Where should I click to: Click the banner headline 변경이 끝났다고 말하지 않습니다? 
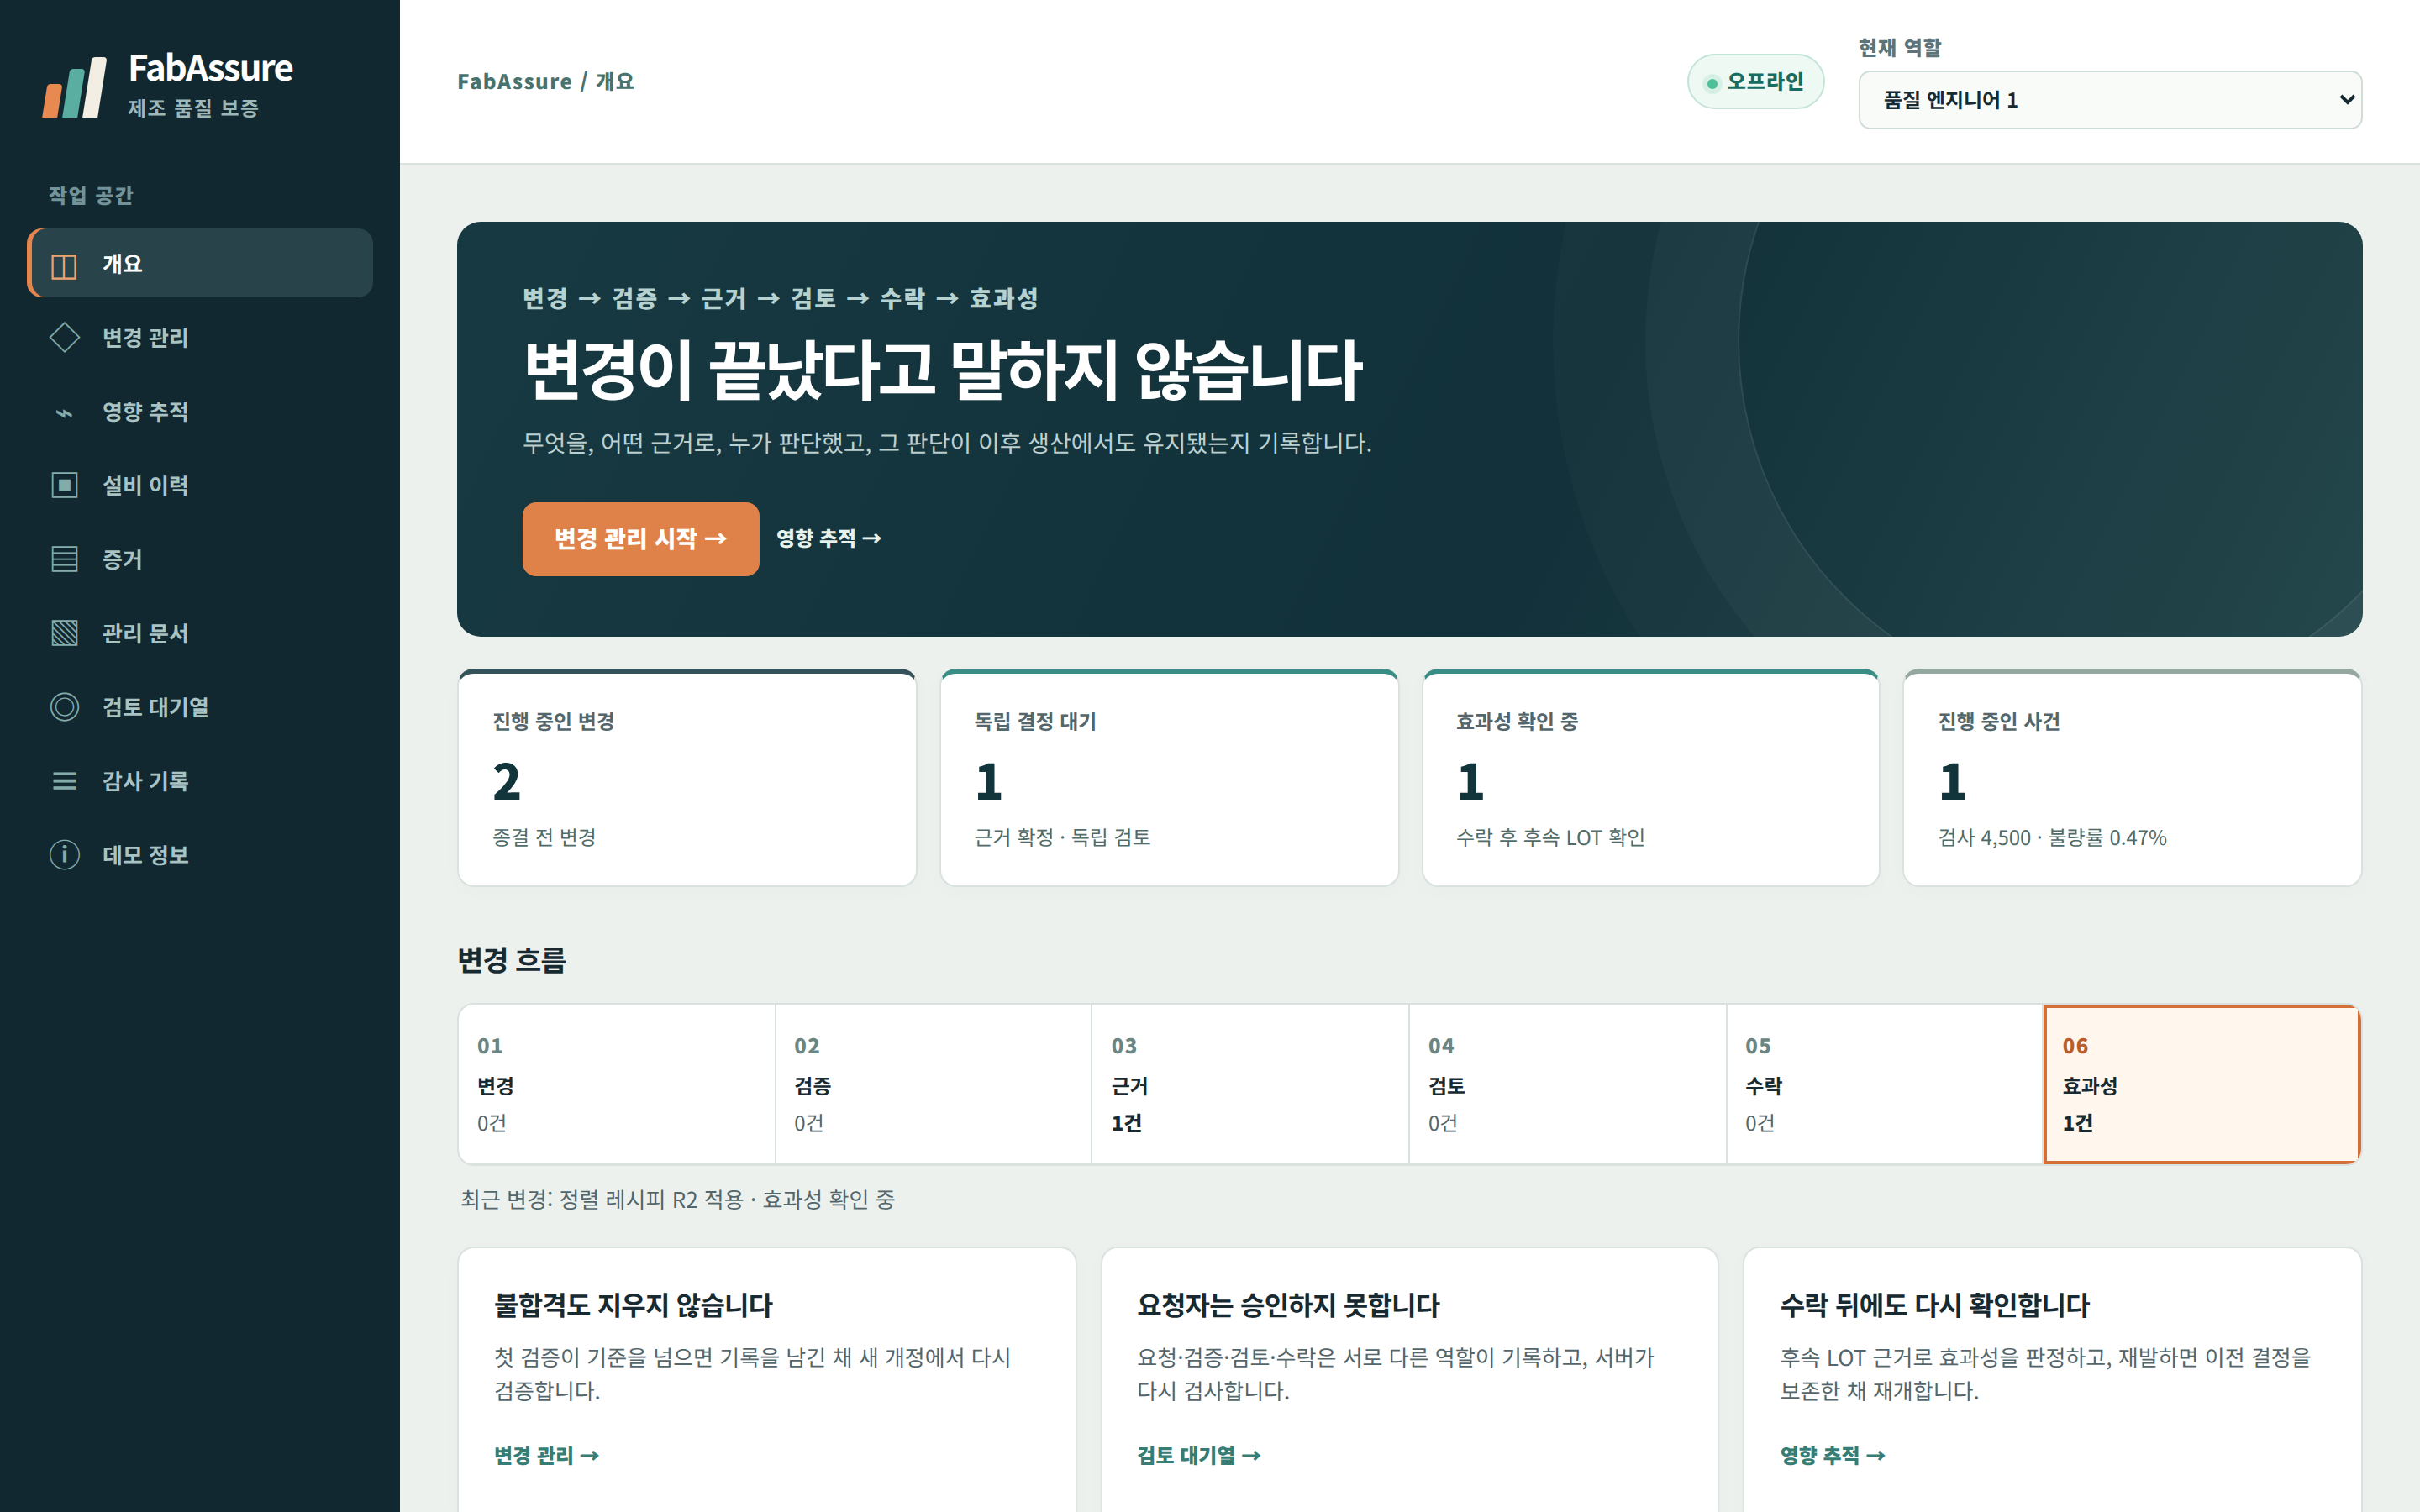pyautogui.click(x=942, y=371)
